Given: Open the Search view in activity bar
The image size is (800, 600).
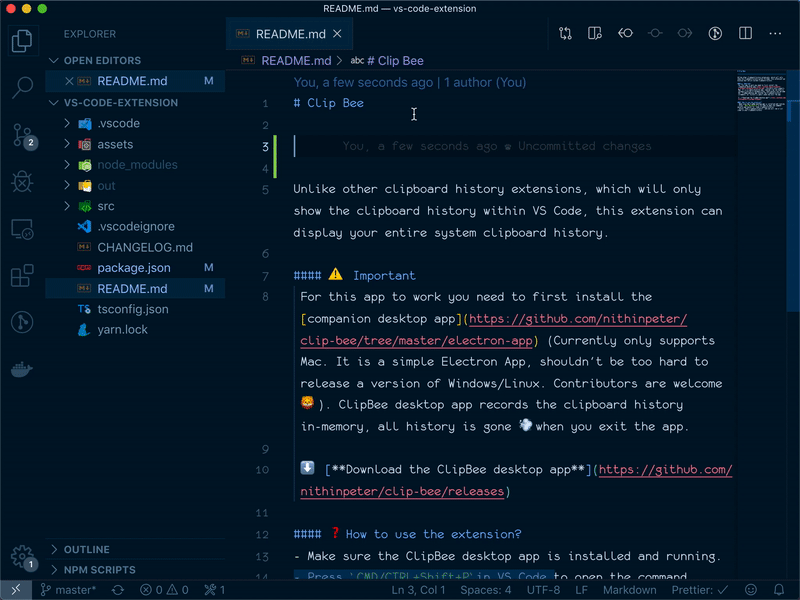Looking at the screenshot, I should [x=22, y=87].
